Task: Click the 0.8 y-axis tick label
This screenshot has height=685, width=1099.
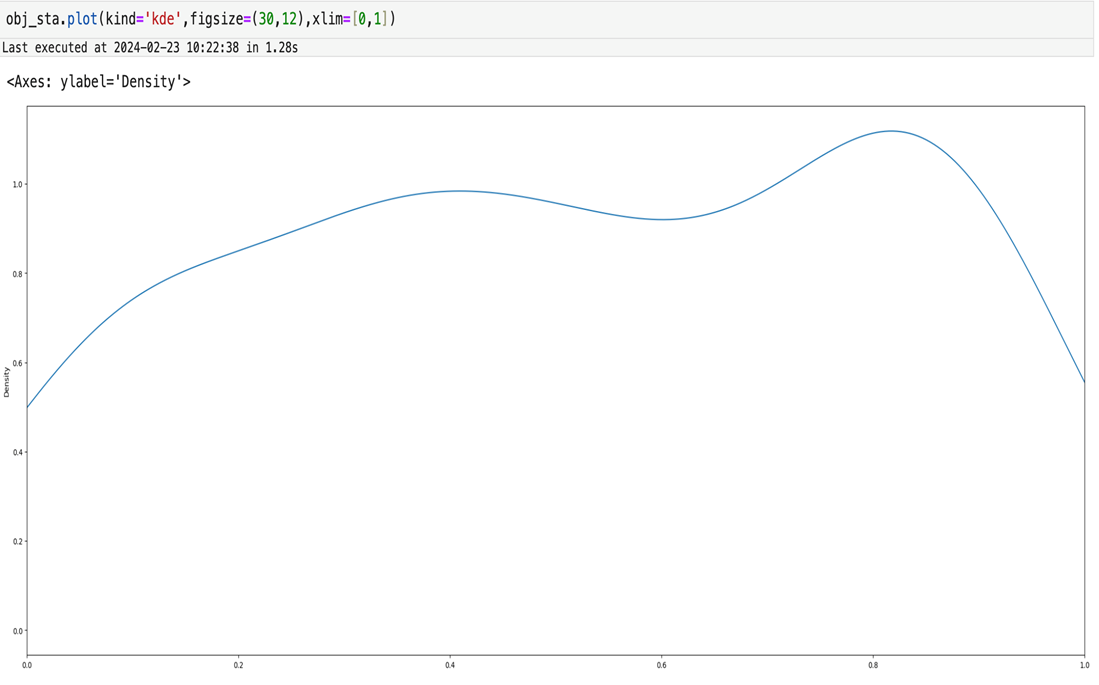Action: click(x=18, y=274)
